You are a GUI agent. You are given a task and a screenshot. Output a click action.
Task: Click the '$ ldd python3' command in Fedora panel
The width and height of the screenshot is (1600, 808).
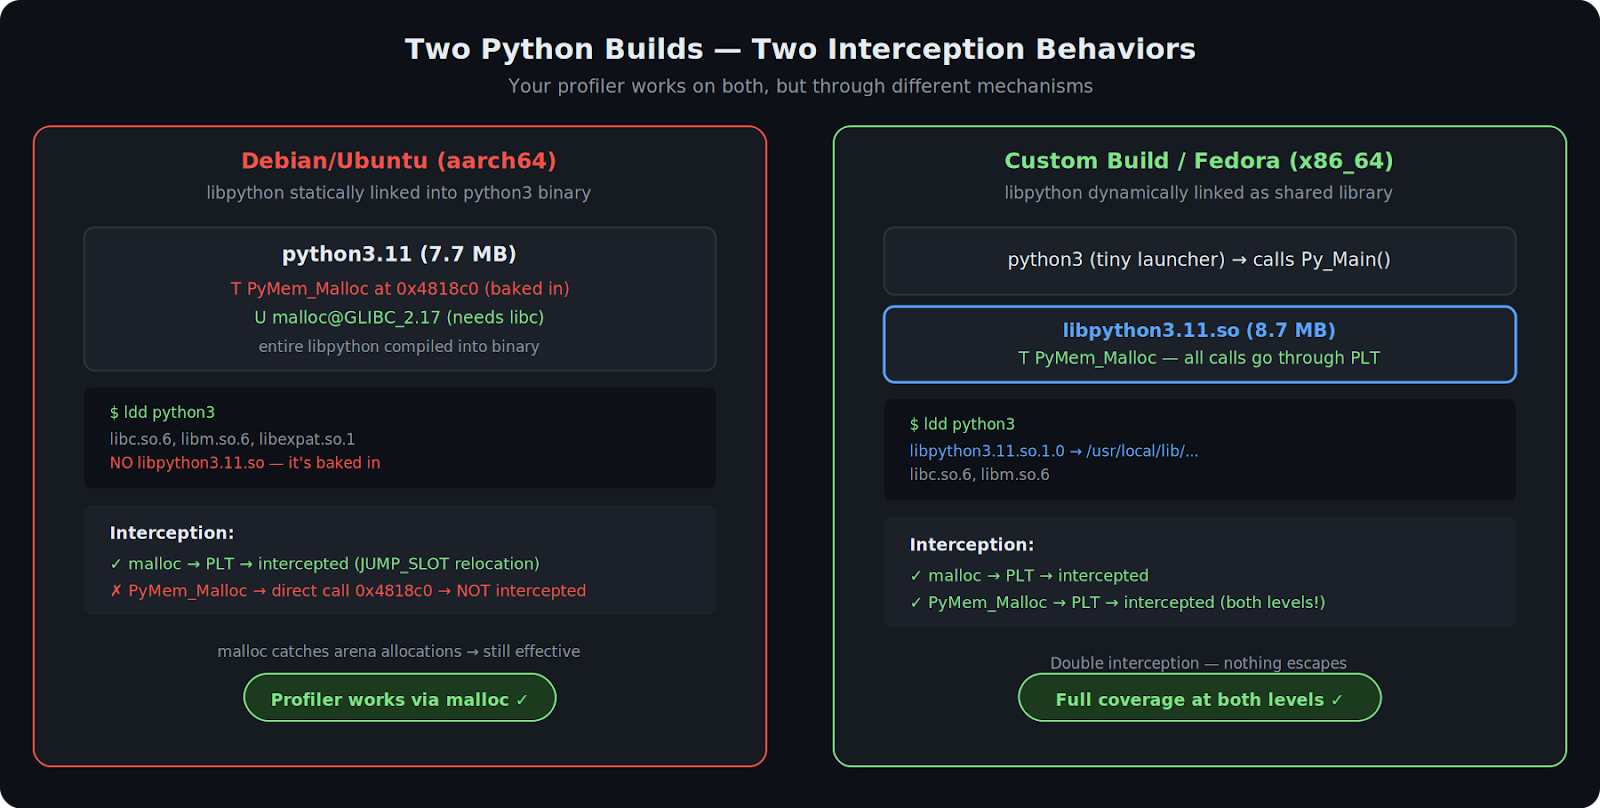click(962, 424)
